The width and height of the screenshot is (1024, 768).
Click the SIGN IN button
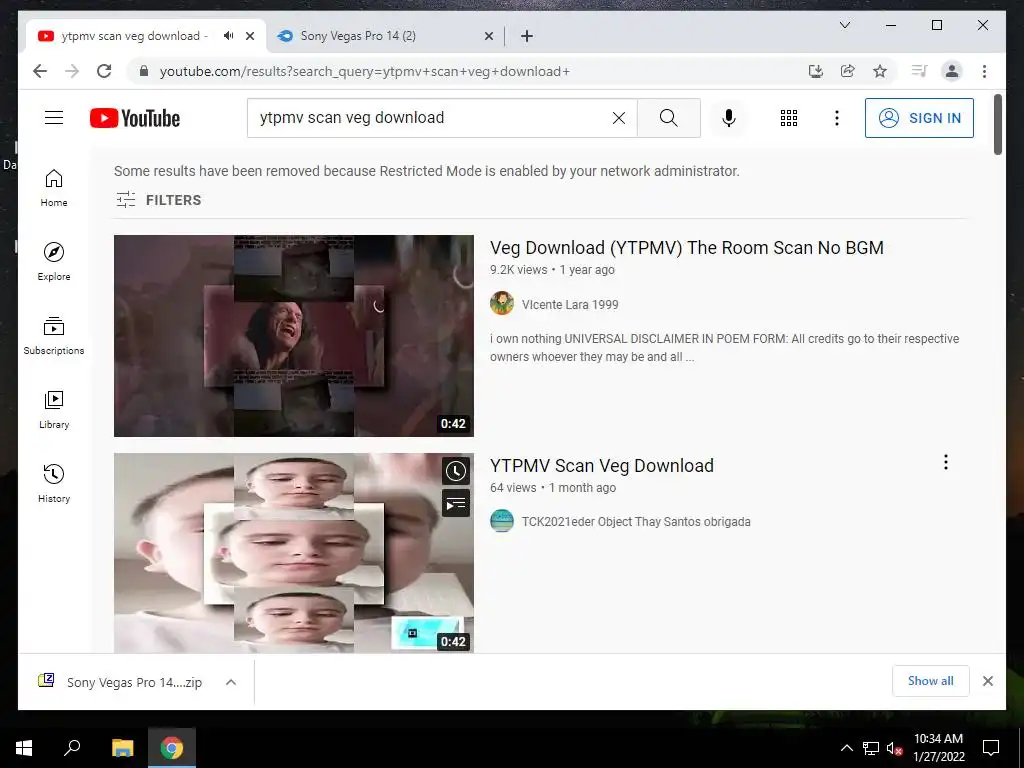click(919, 118)
